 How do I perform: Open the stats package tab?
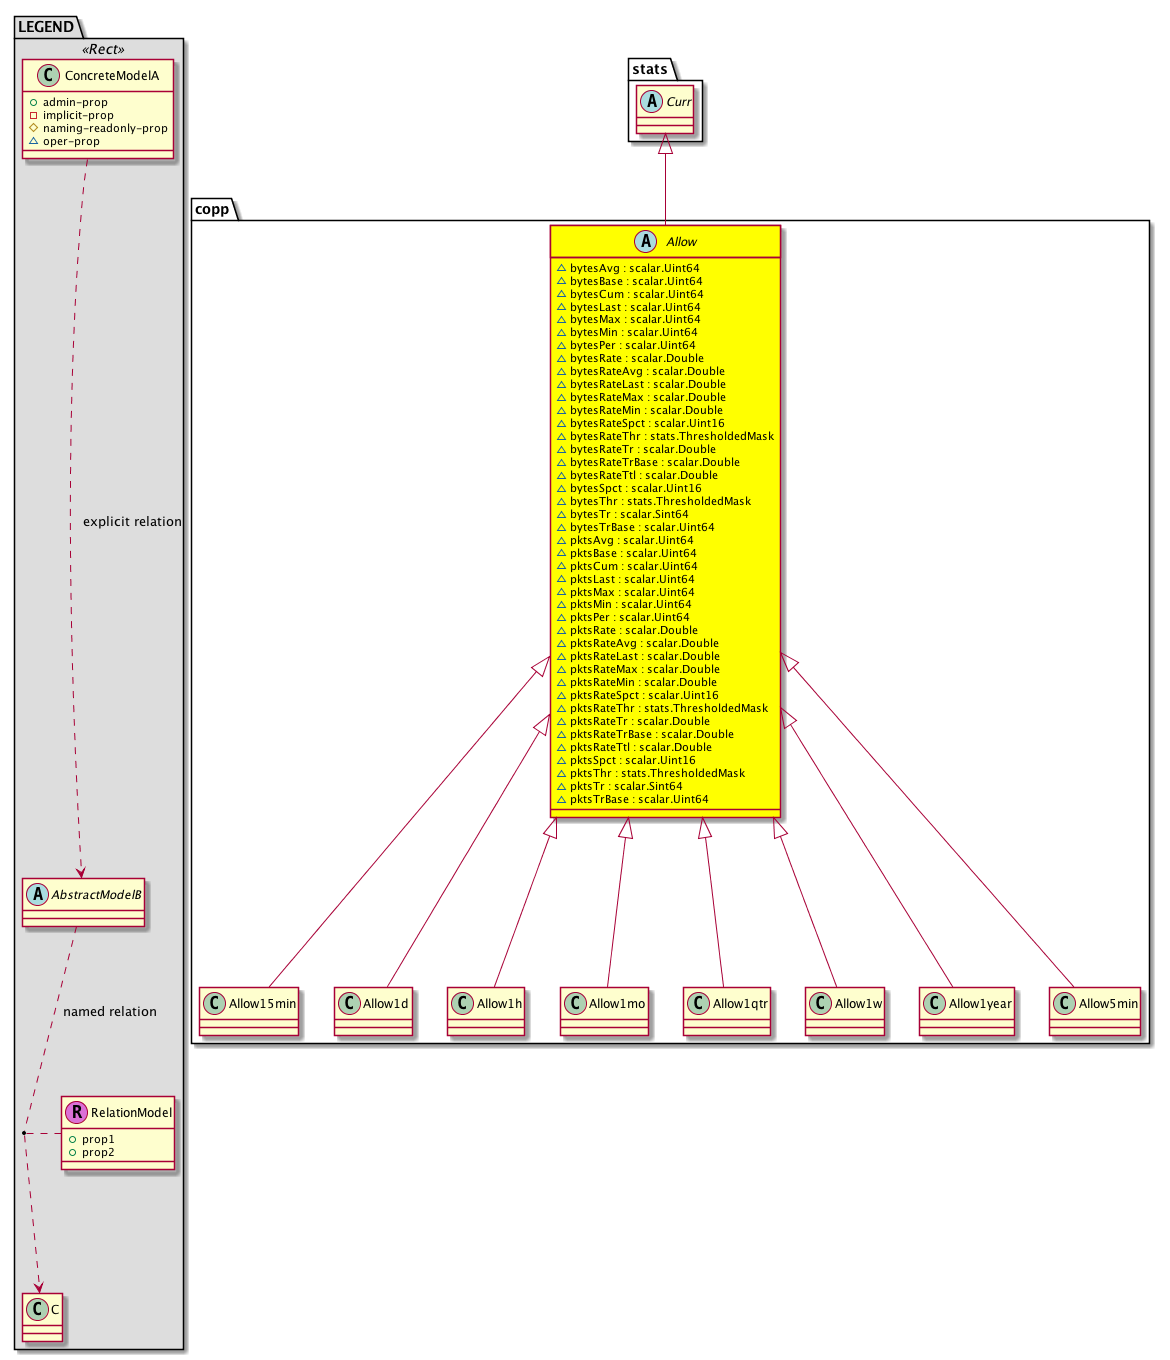click(x=650, y=69)
